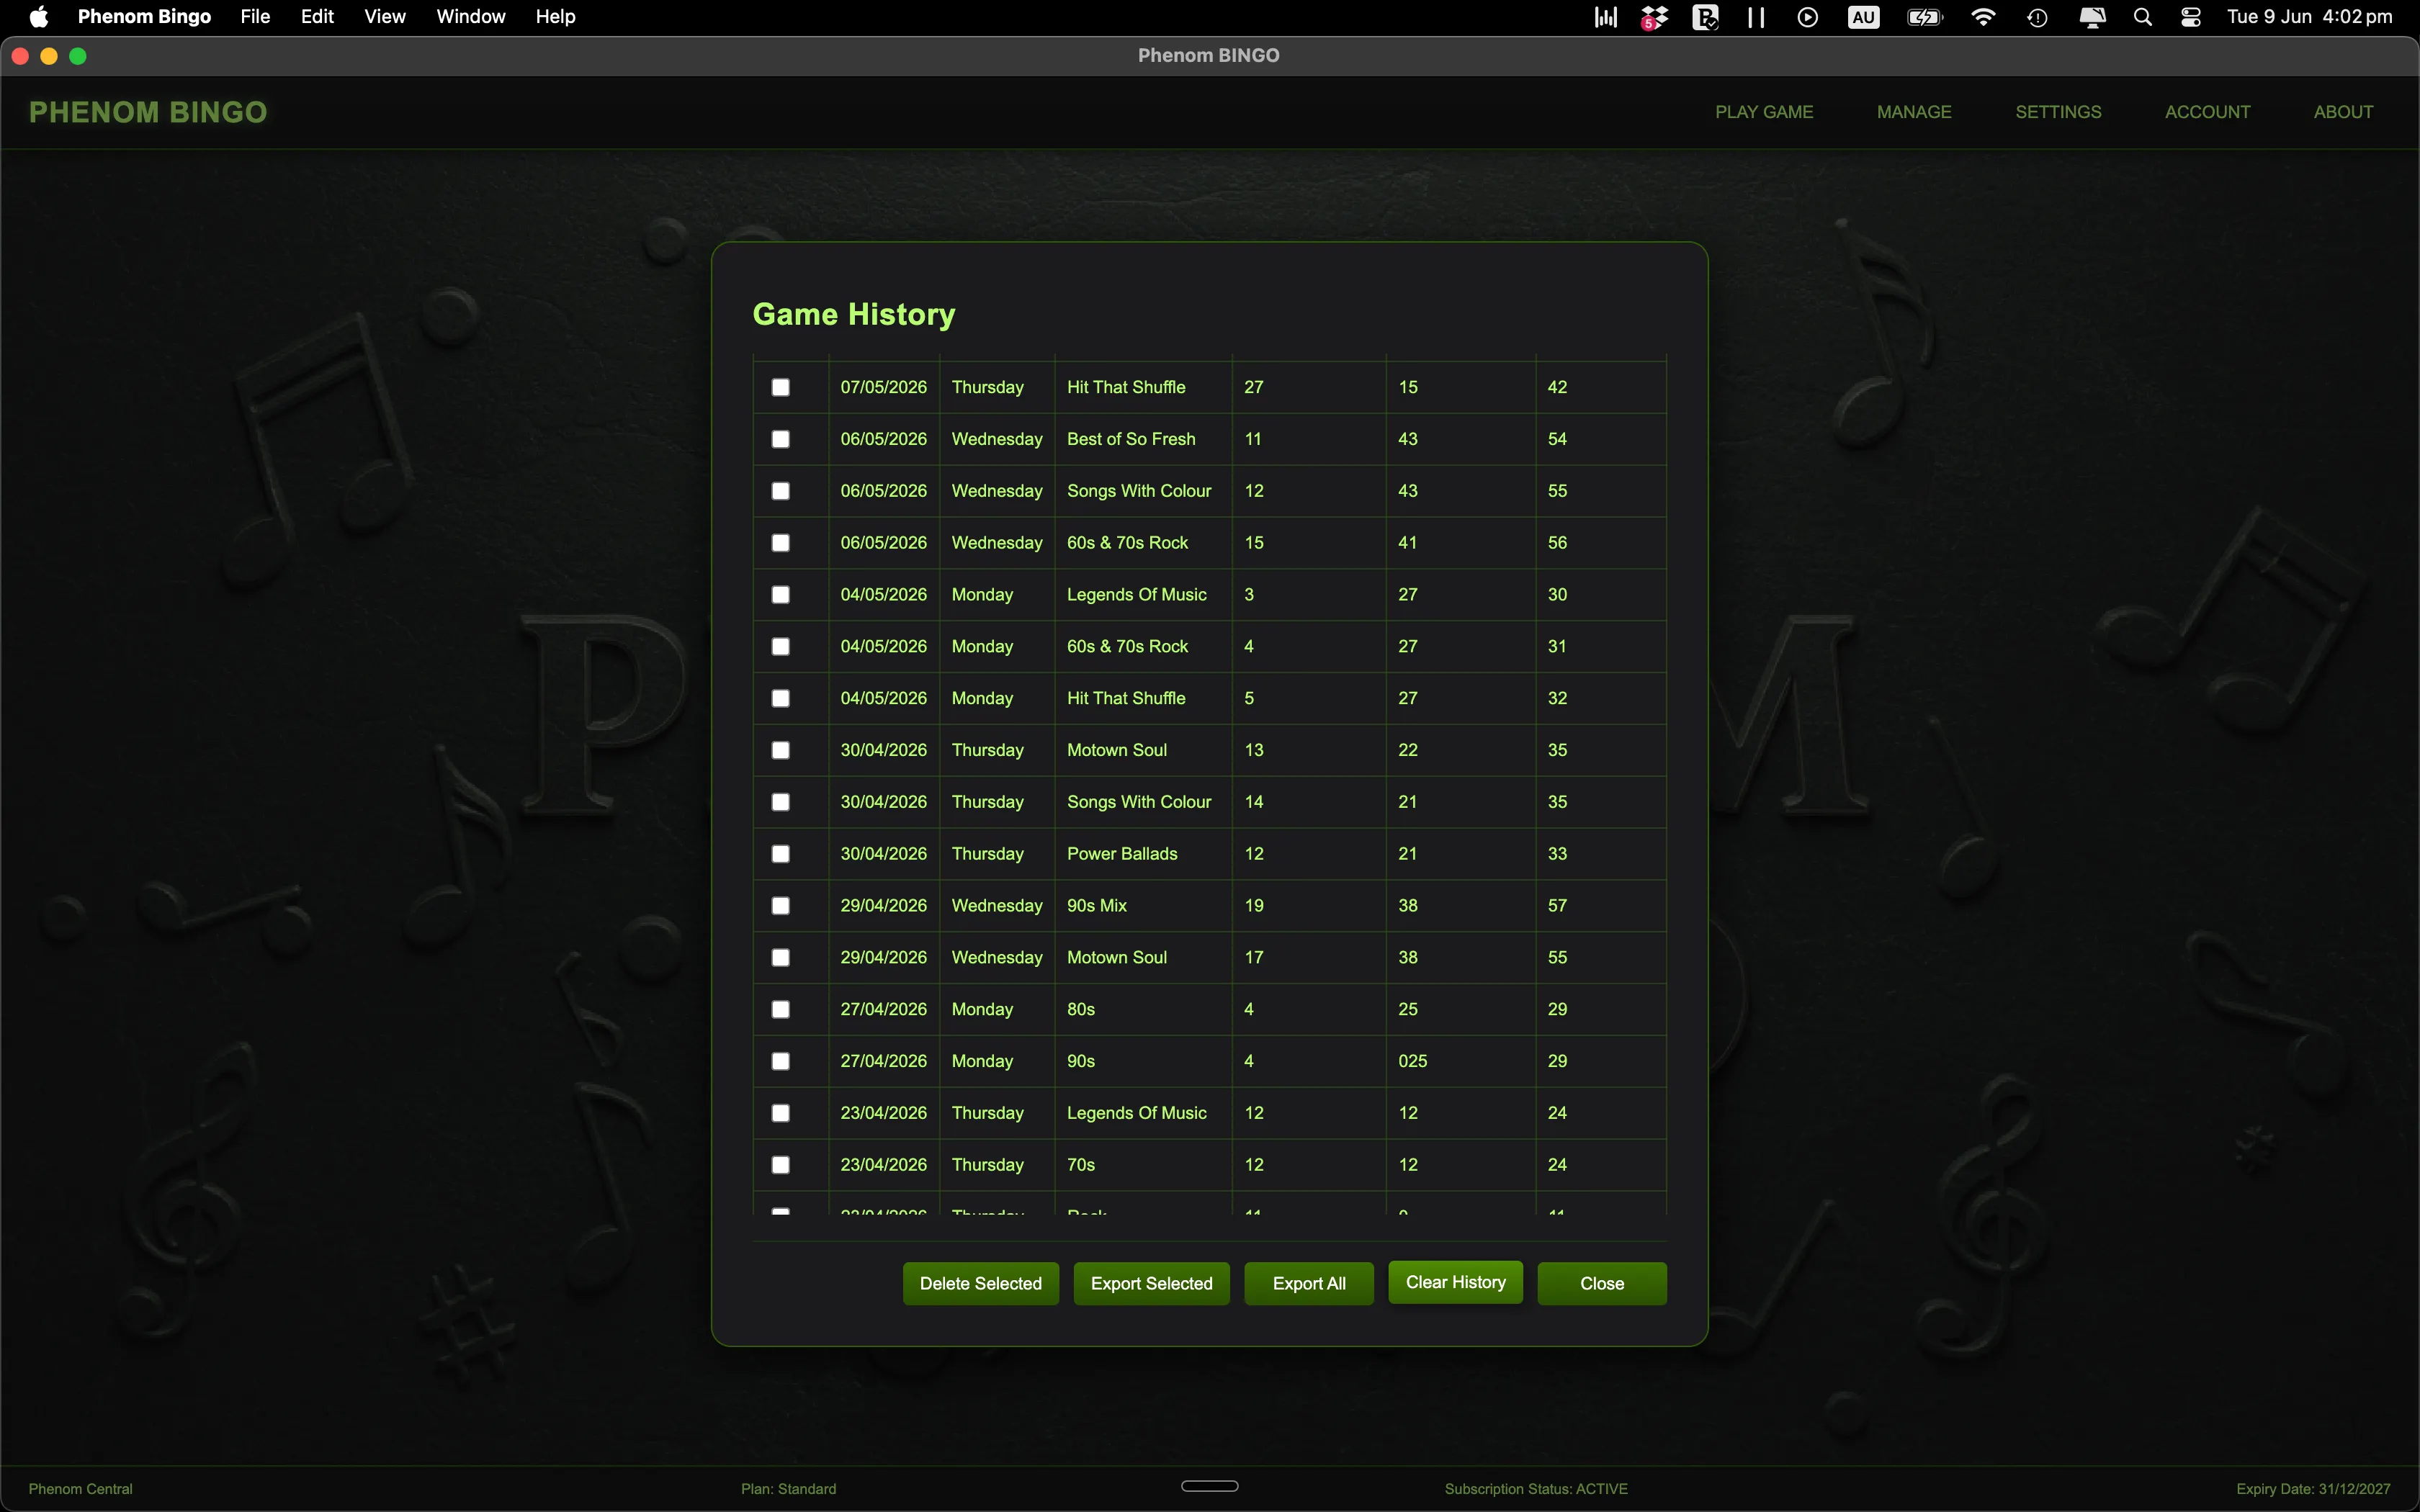Image resolution: width=2420 pixels, height=1512 pixels.
Task: Click the Wi-Fi status icon
Action: 1982,17
